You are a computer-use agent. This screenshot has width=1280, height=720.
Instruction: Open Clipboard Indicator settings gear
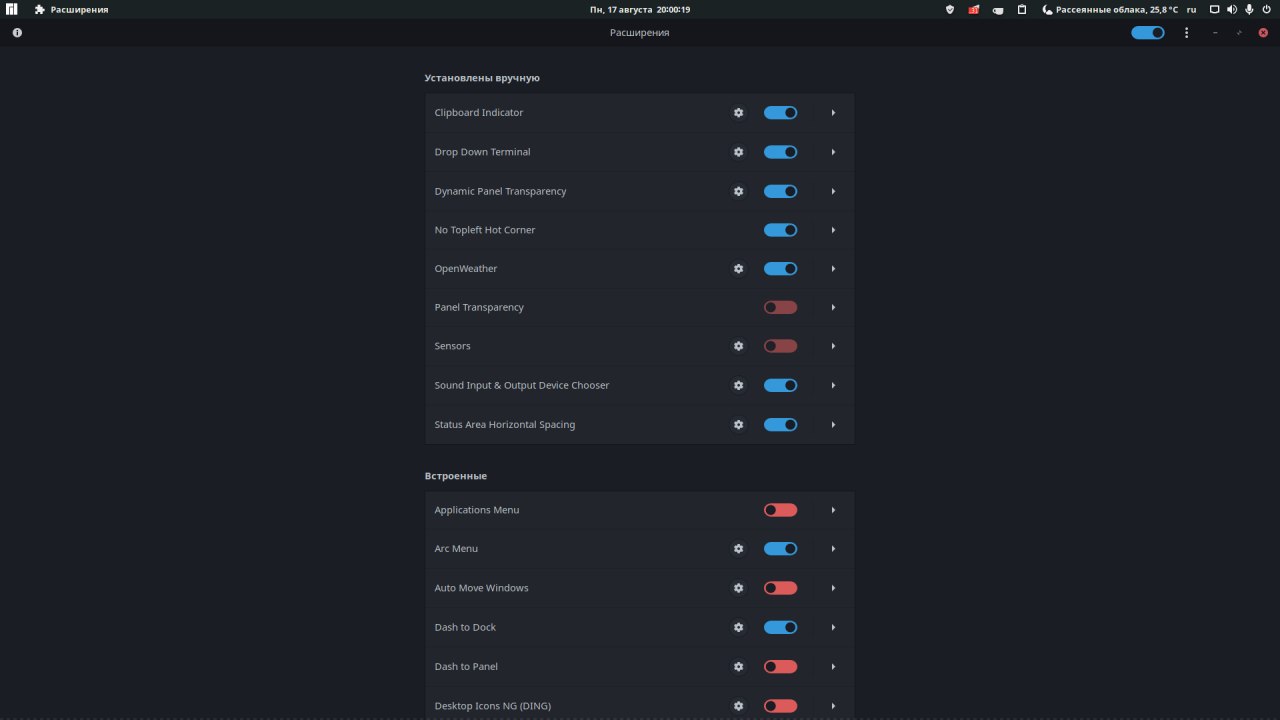738,113
